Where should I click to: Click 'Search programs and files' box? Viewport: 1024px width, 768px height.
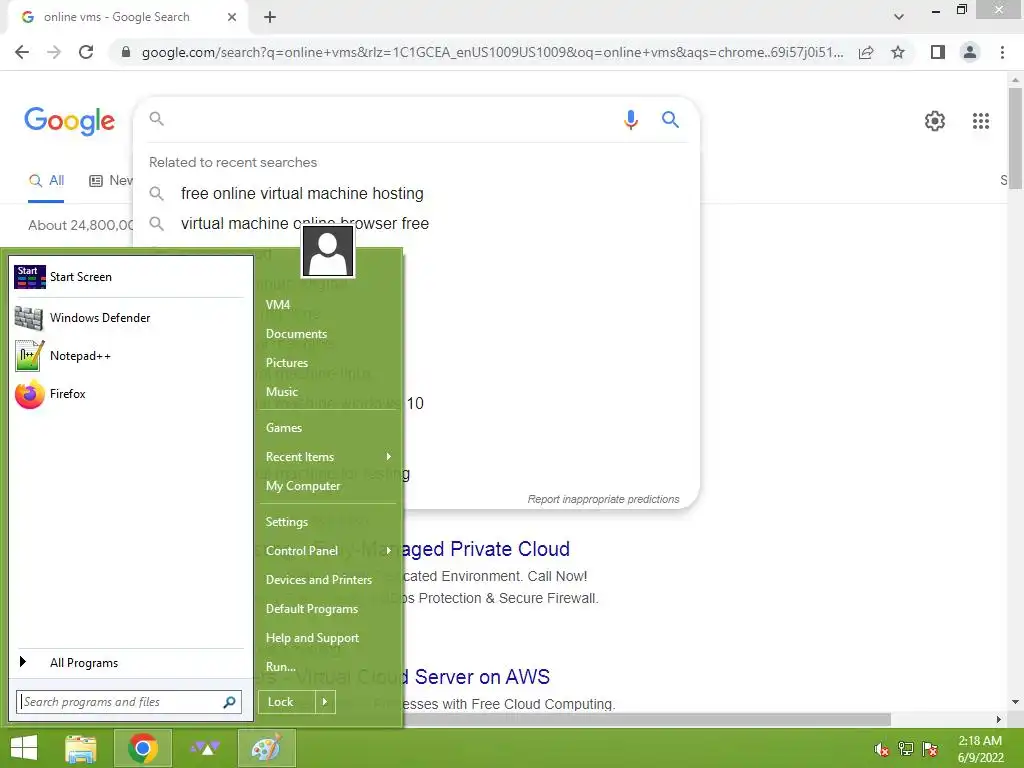point(120,702)
